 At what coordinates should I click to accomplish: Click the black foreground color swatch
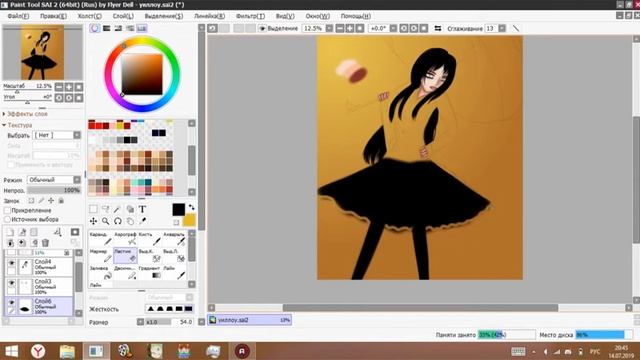pos(178,209)
